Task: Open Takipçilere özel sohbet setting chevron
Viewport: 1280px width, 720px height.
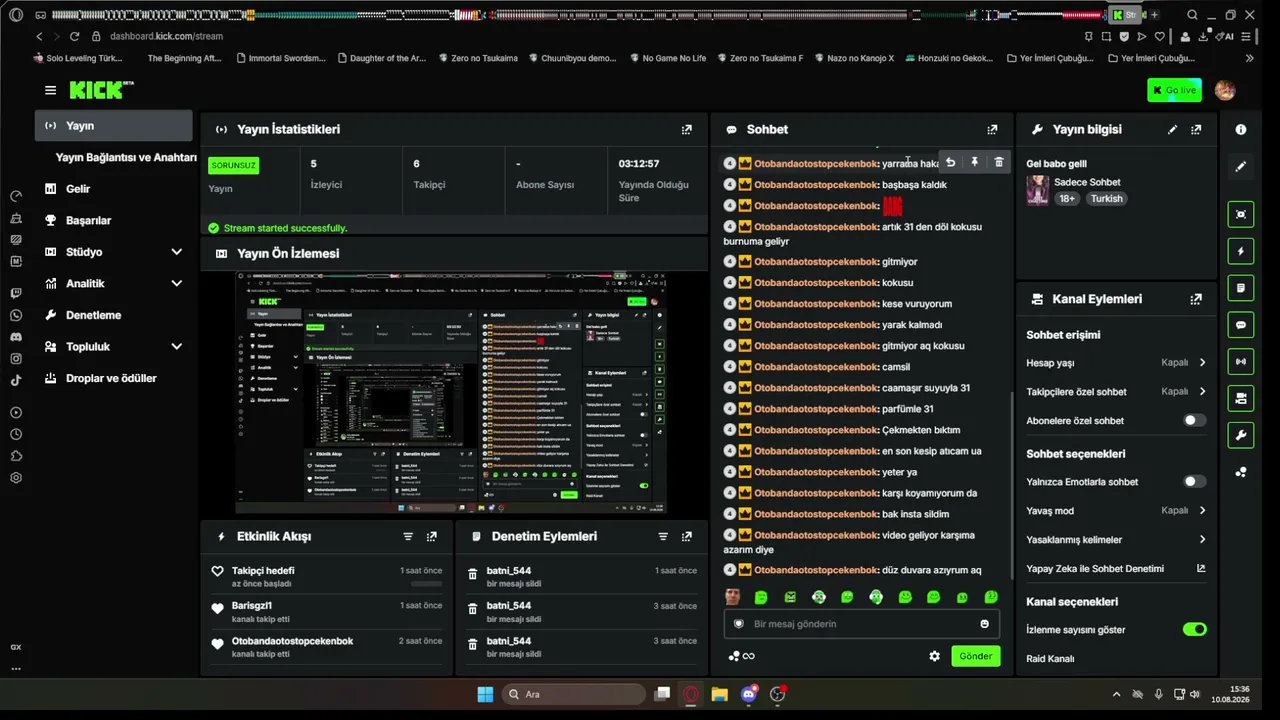Action: pos(1202,391)
